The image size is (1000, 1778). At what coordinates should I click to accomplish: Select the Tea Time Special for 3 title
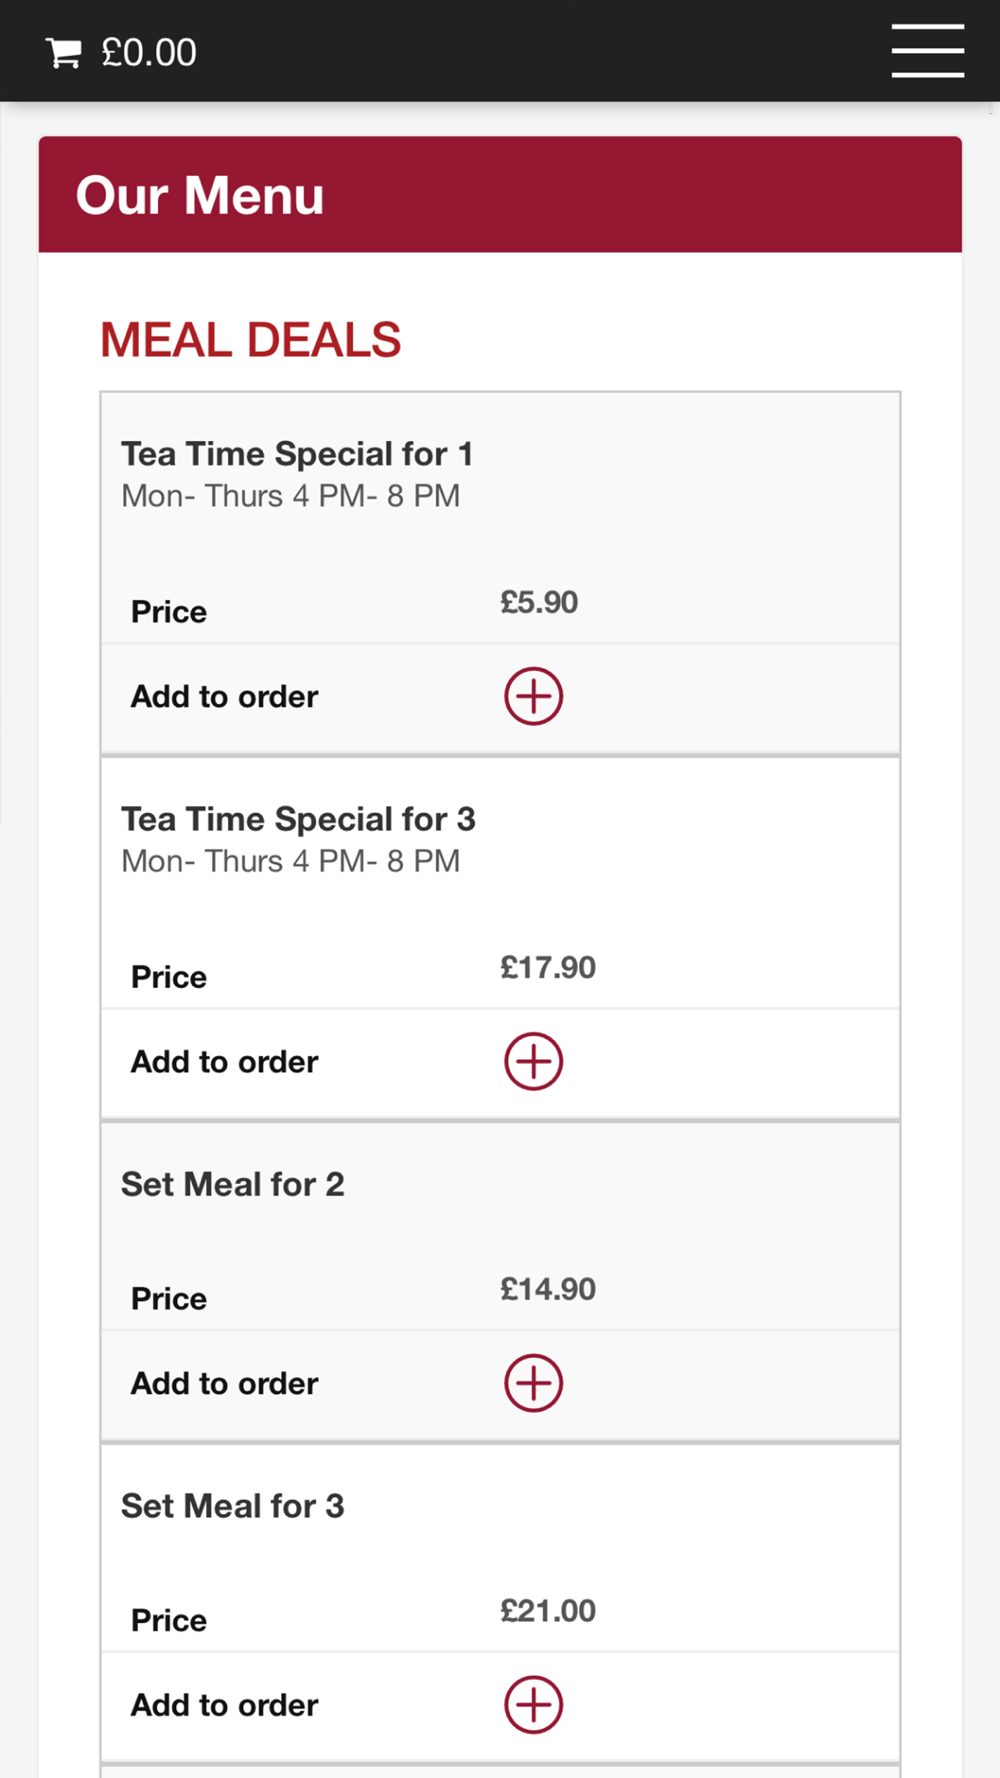click(298, 819)
